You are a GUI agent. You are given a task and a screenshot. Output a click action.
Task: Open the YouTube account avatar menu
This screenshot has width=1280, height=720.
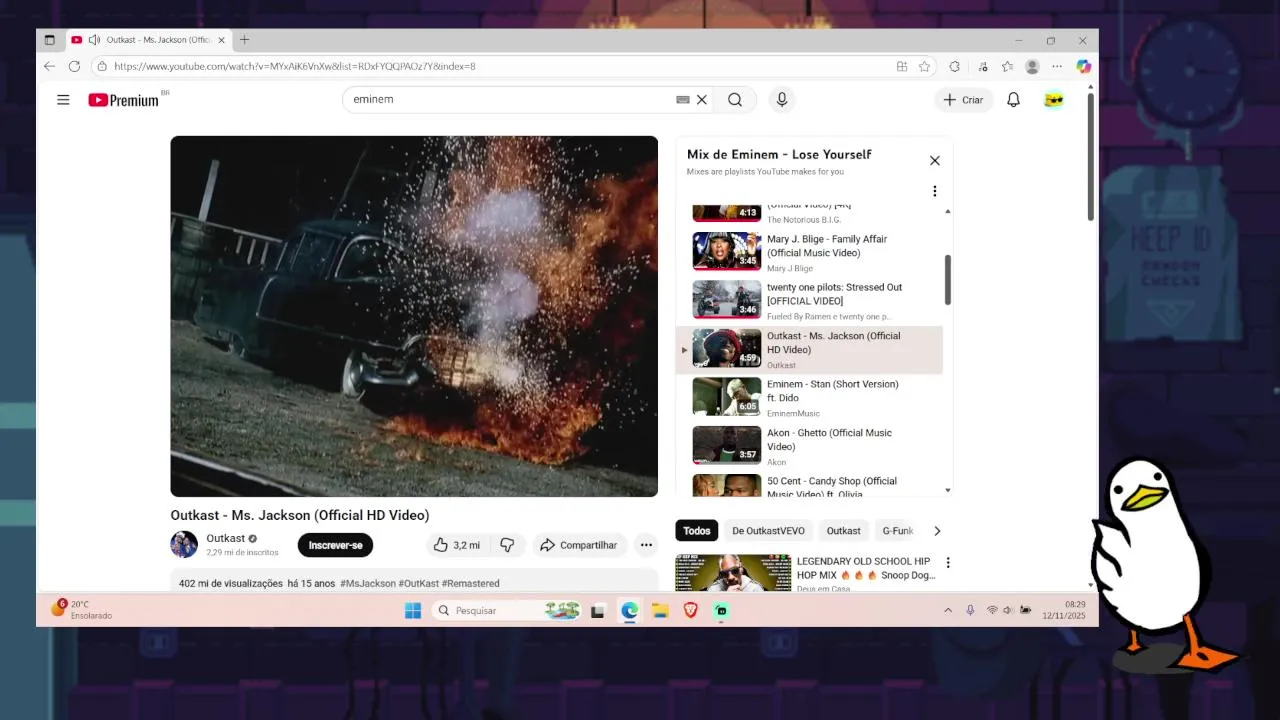pyautogui.click(x=1053, y=100)
